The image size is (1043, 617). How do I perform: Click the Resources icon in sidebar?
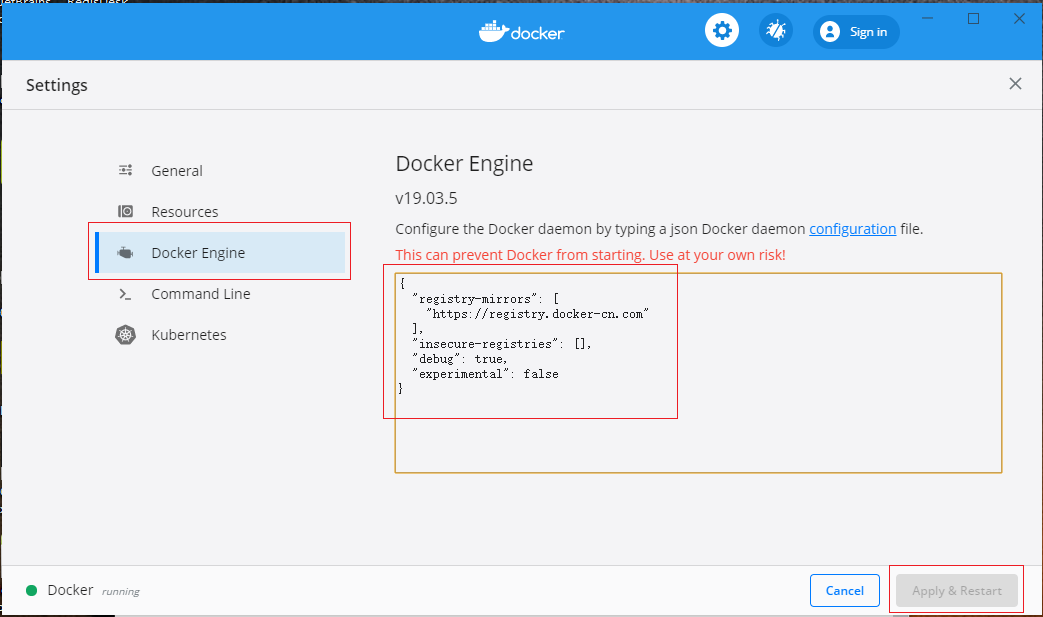click(126, 211)
